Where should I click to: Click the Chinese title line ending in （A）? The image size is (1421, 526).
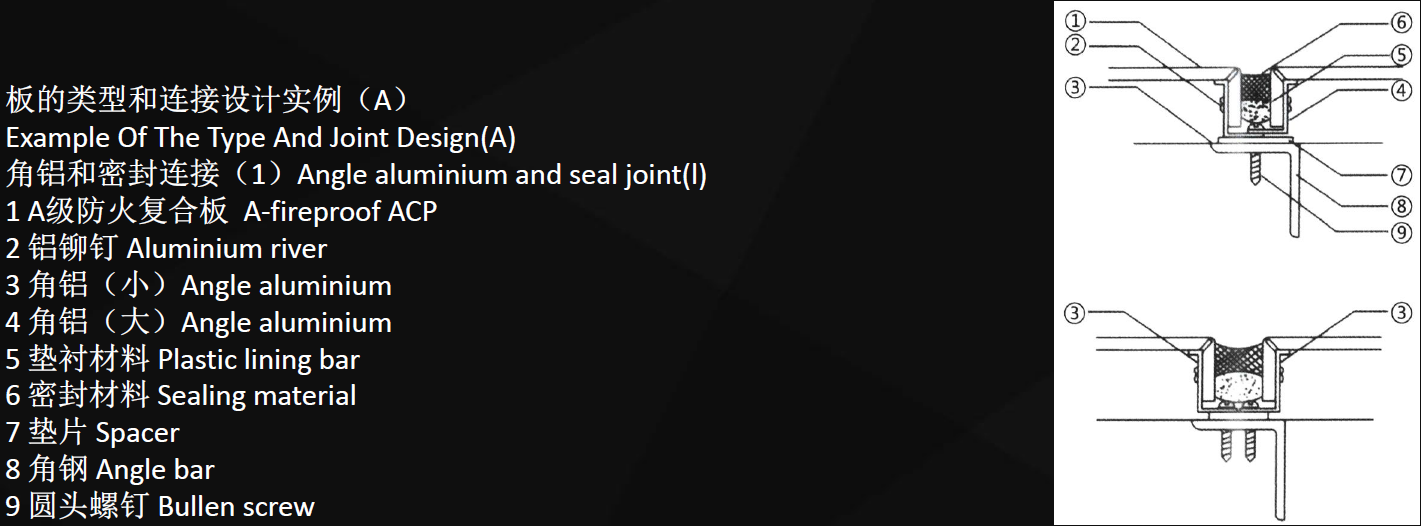click(206, 100)
